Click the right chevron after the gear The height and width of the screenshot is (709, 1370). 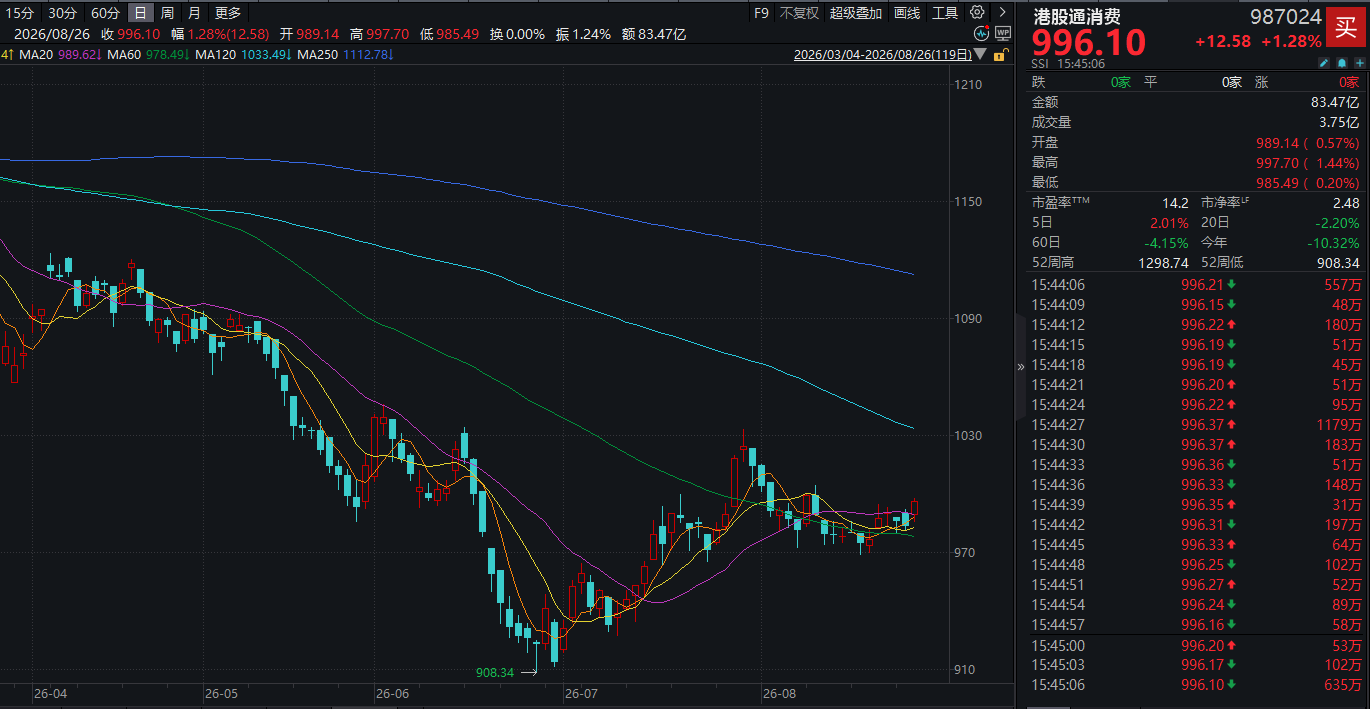click(x=1003, y=13)
